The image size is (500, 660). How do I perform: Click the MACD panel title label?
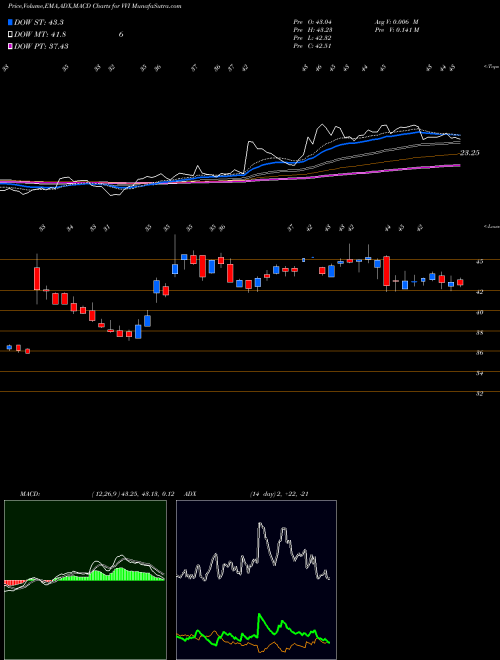click(x=29, y=494)
